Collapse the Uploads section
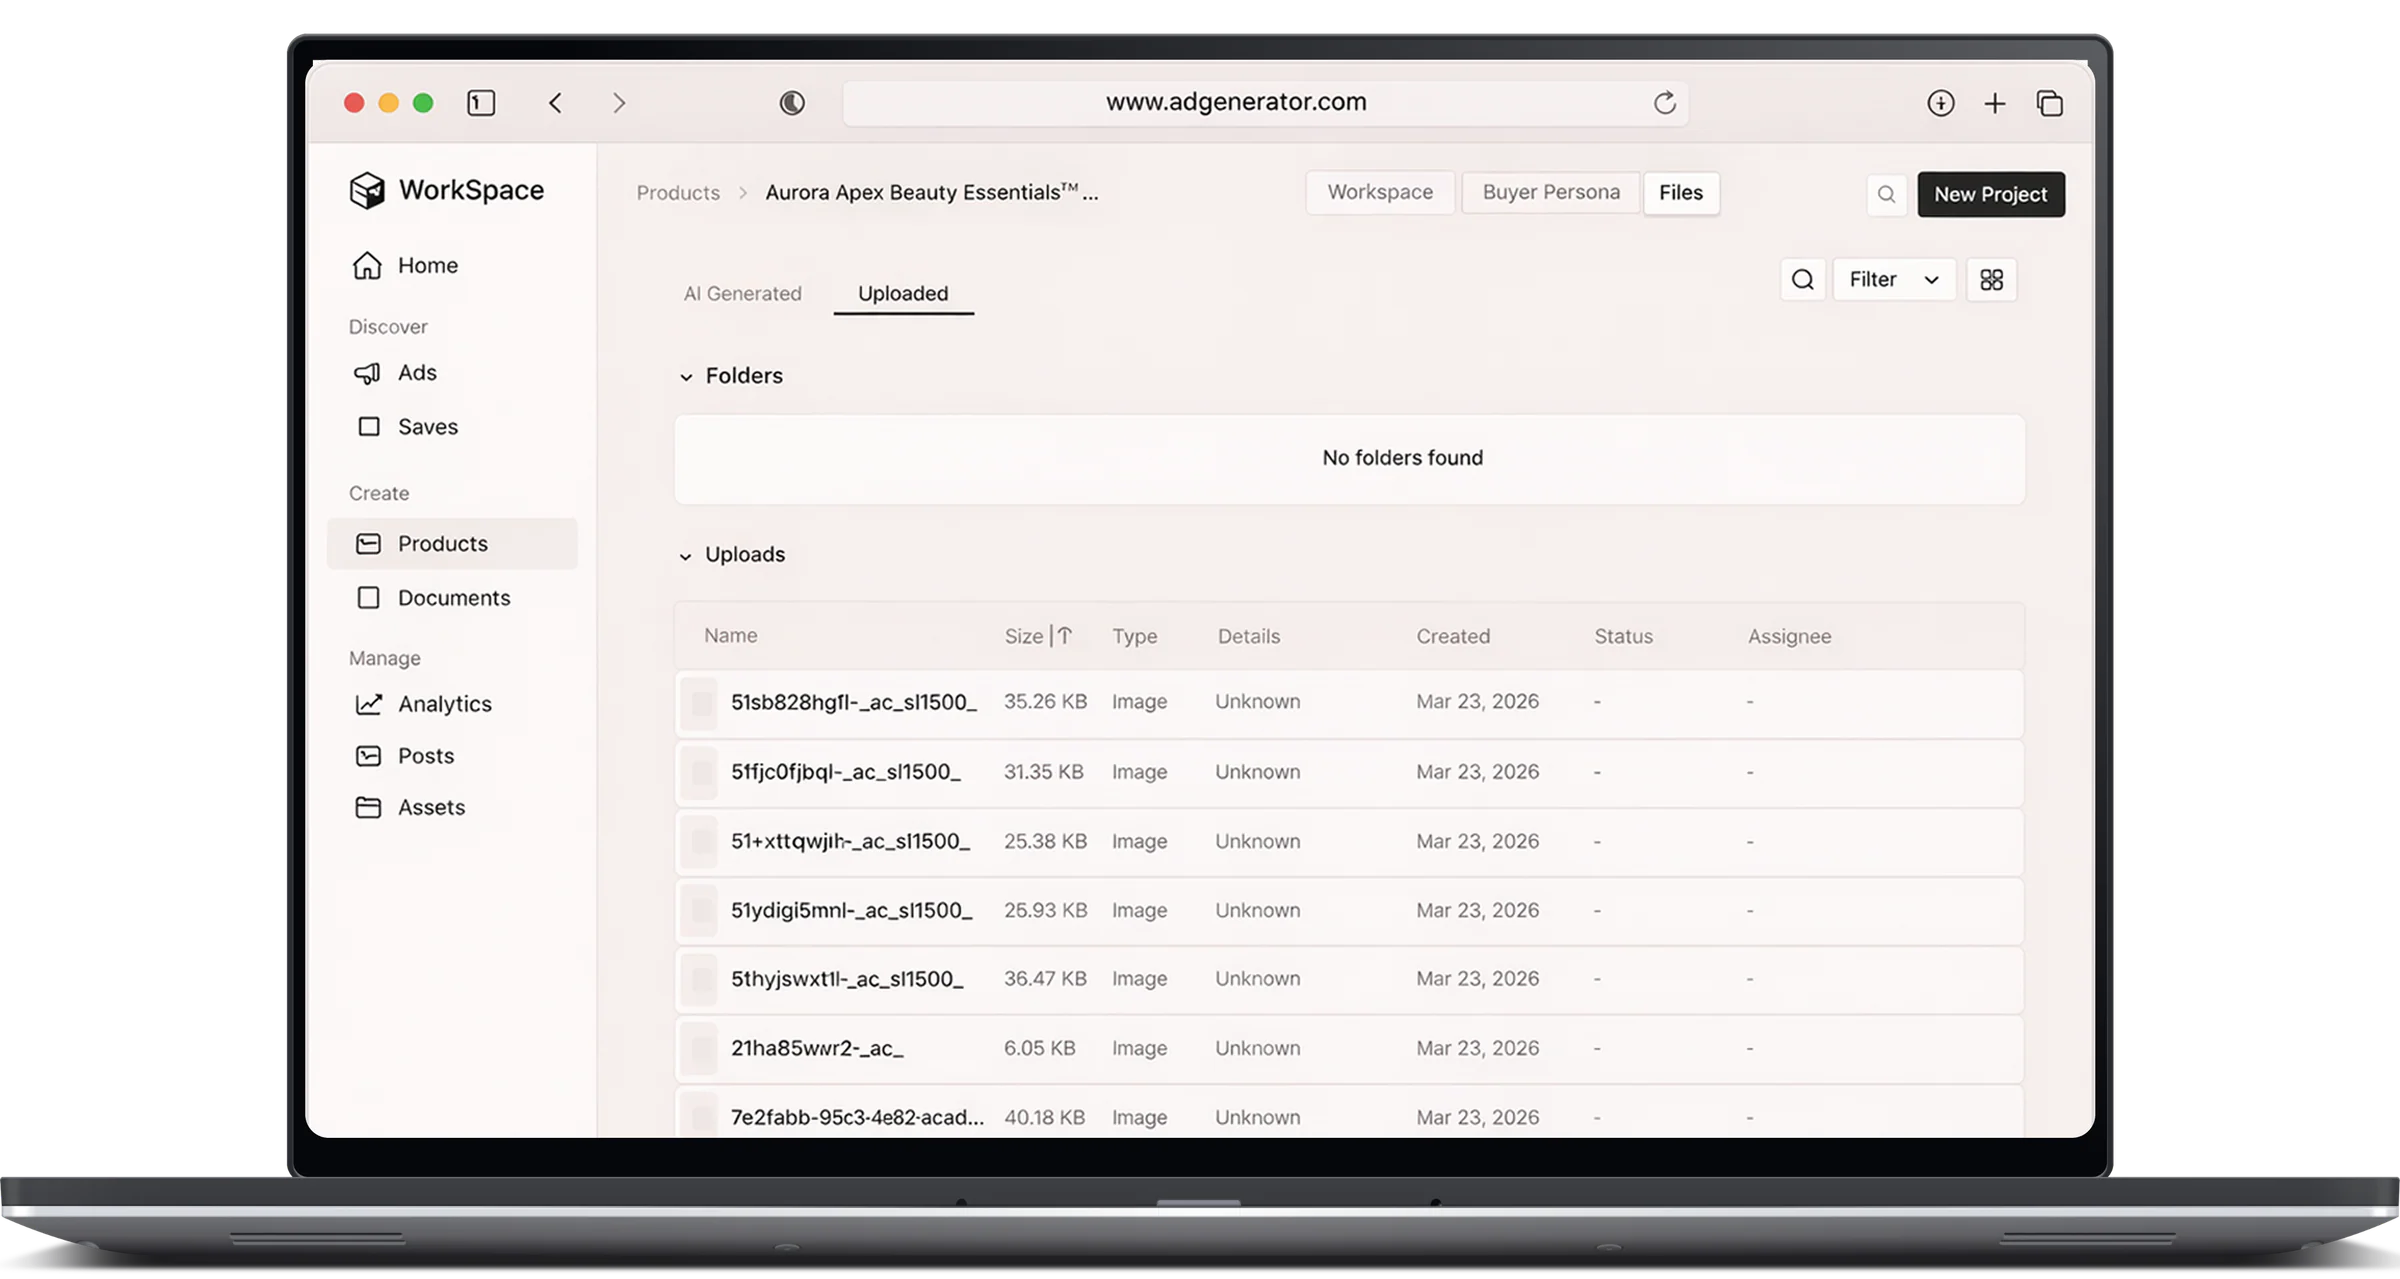This screenshot has height=1279, width=2400. (686, 556)
